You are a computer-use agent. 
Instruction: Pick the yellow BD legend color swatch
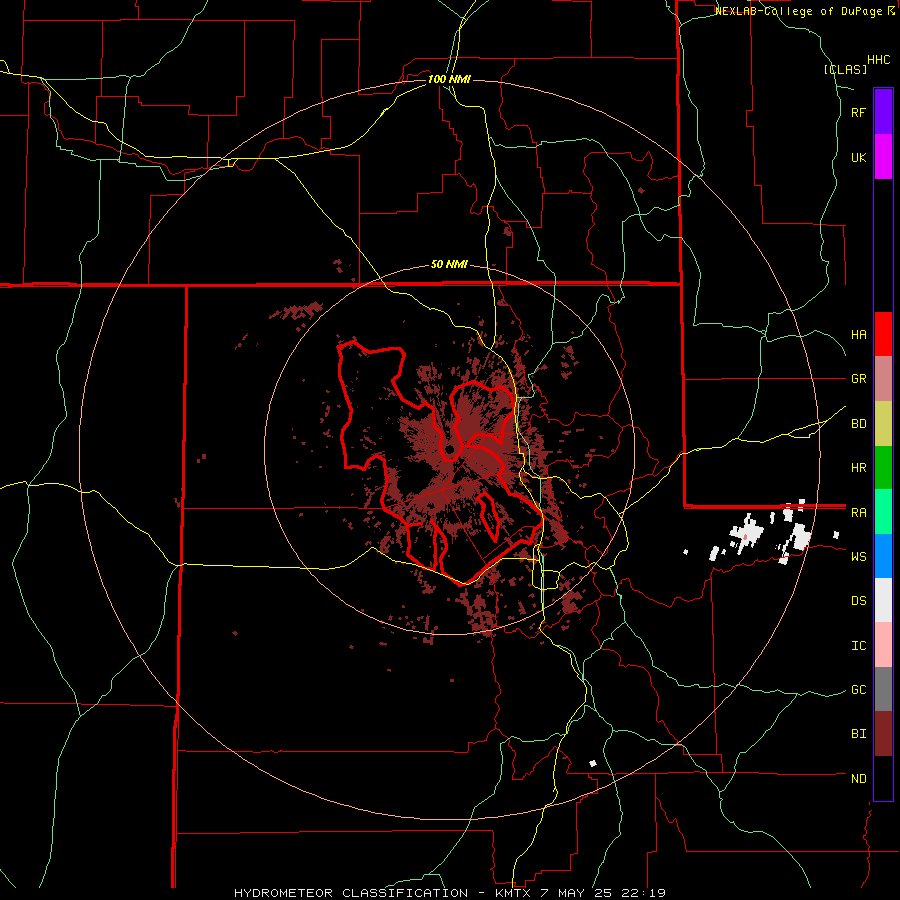pos(883,423)
